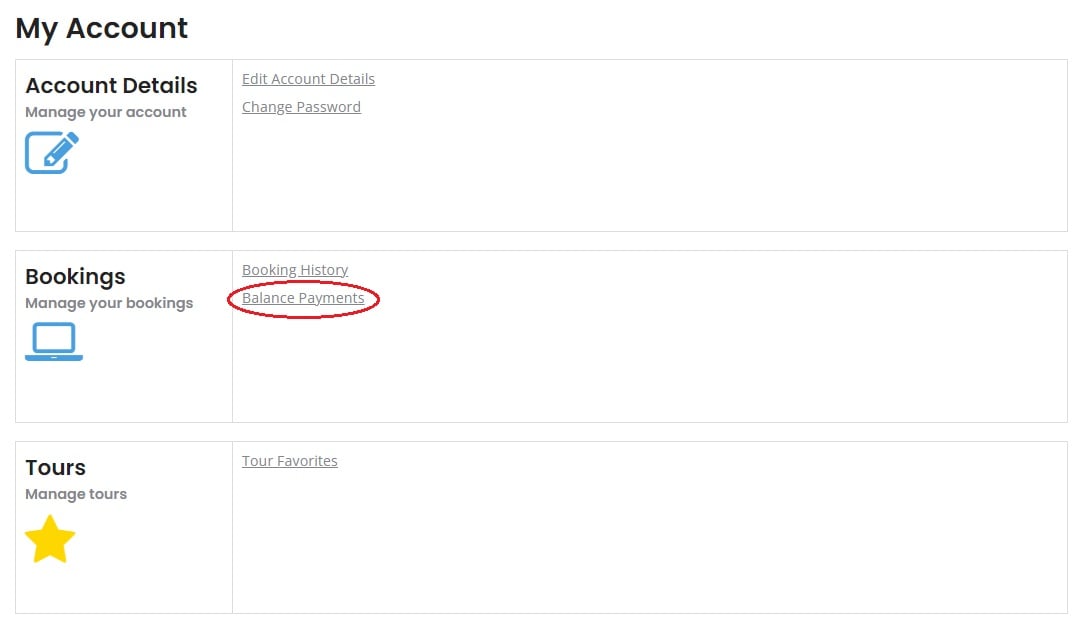Click the 'Manage your account' subtitle
Screen dimensions: 1086x631
106,112
